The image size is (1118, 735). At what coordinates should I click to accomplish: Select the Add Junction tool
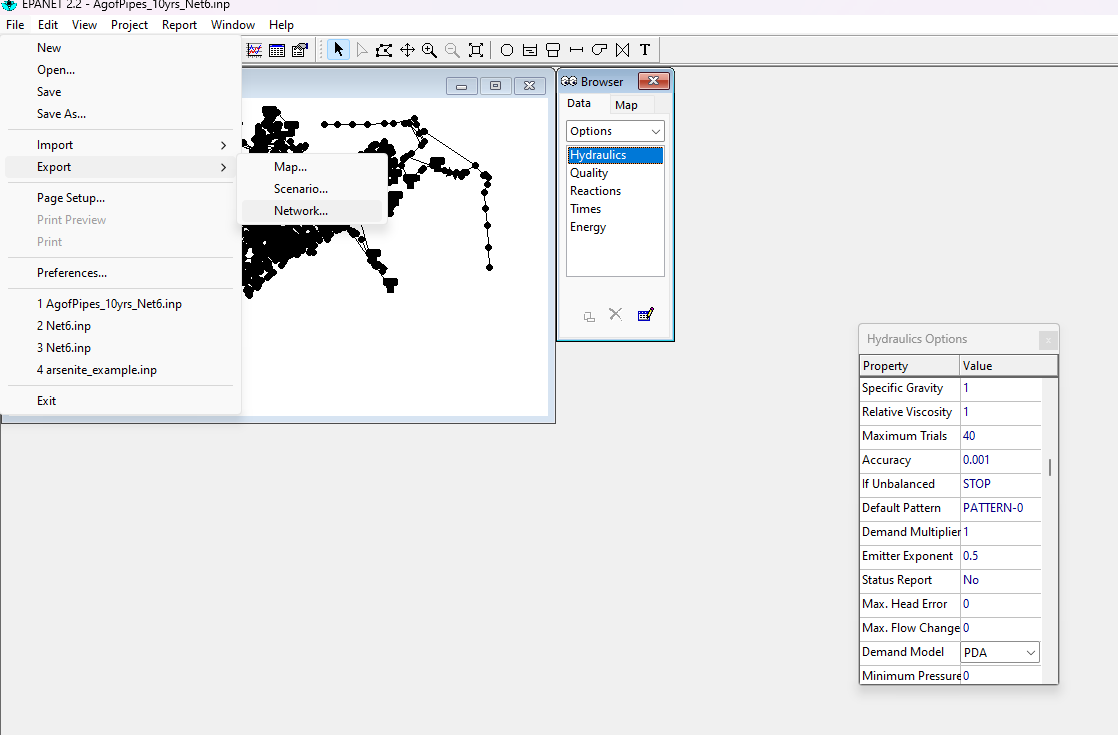[x=506, y=50]
